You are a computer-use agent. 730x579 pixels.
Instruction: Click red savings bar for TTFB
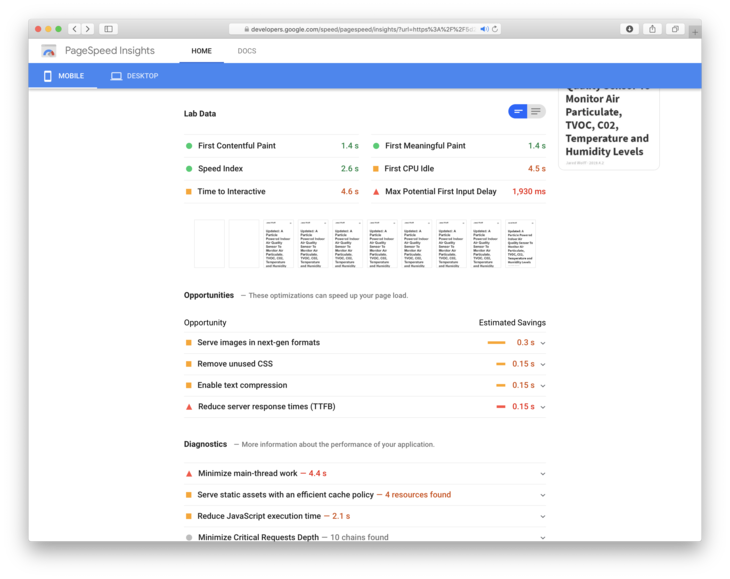[500, 407]
